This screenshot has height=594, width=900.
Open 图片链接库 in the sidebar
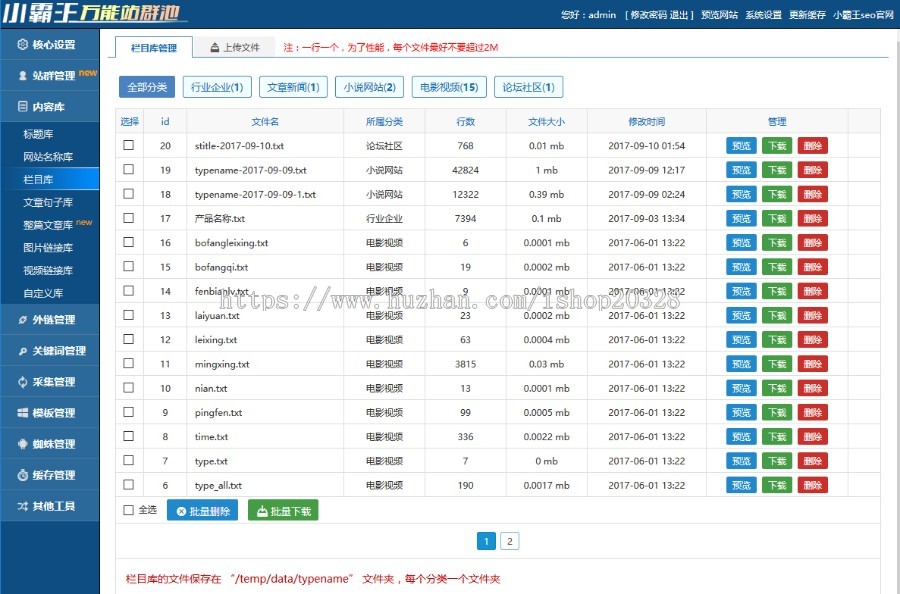[x=48, y=247]
